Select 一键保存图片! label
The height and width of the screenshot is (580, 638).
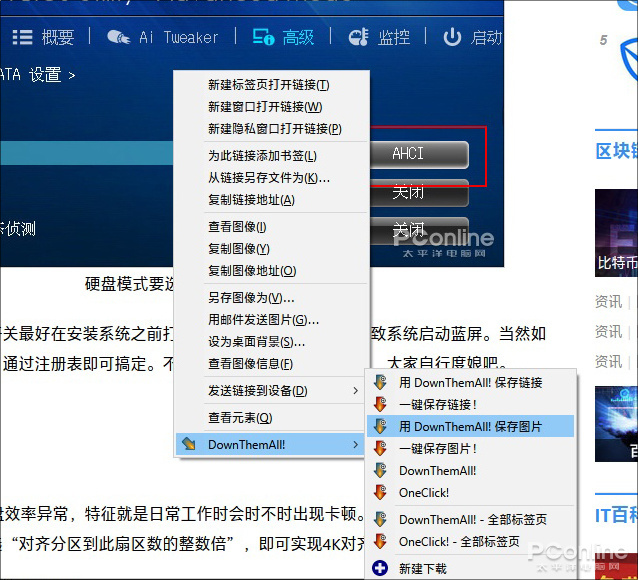coord(437,449)
